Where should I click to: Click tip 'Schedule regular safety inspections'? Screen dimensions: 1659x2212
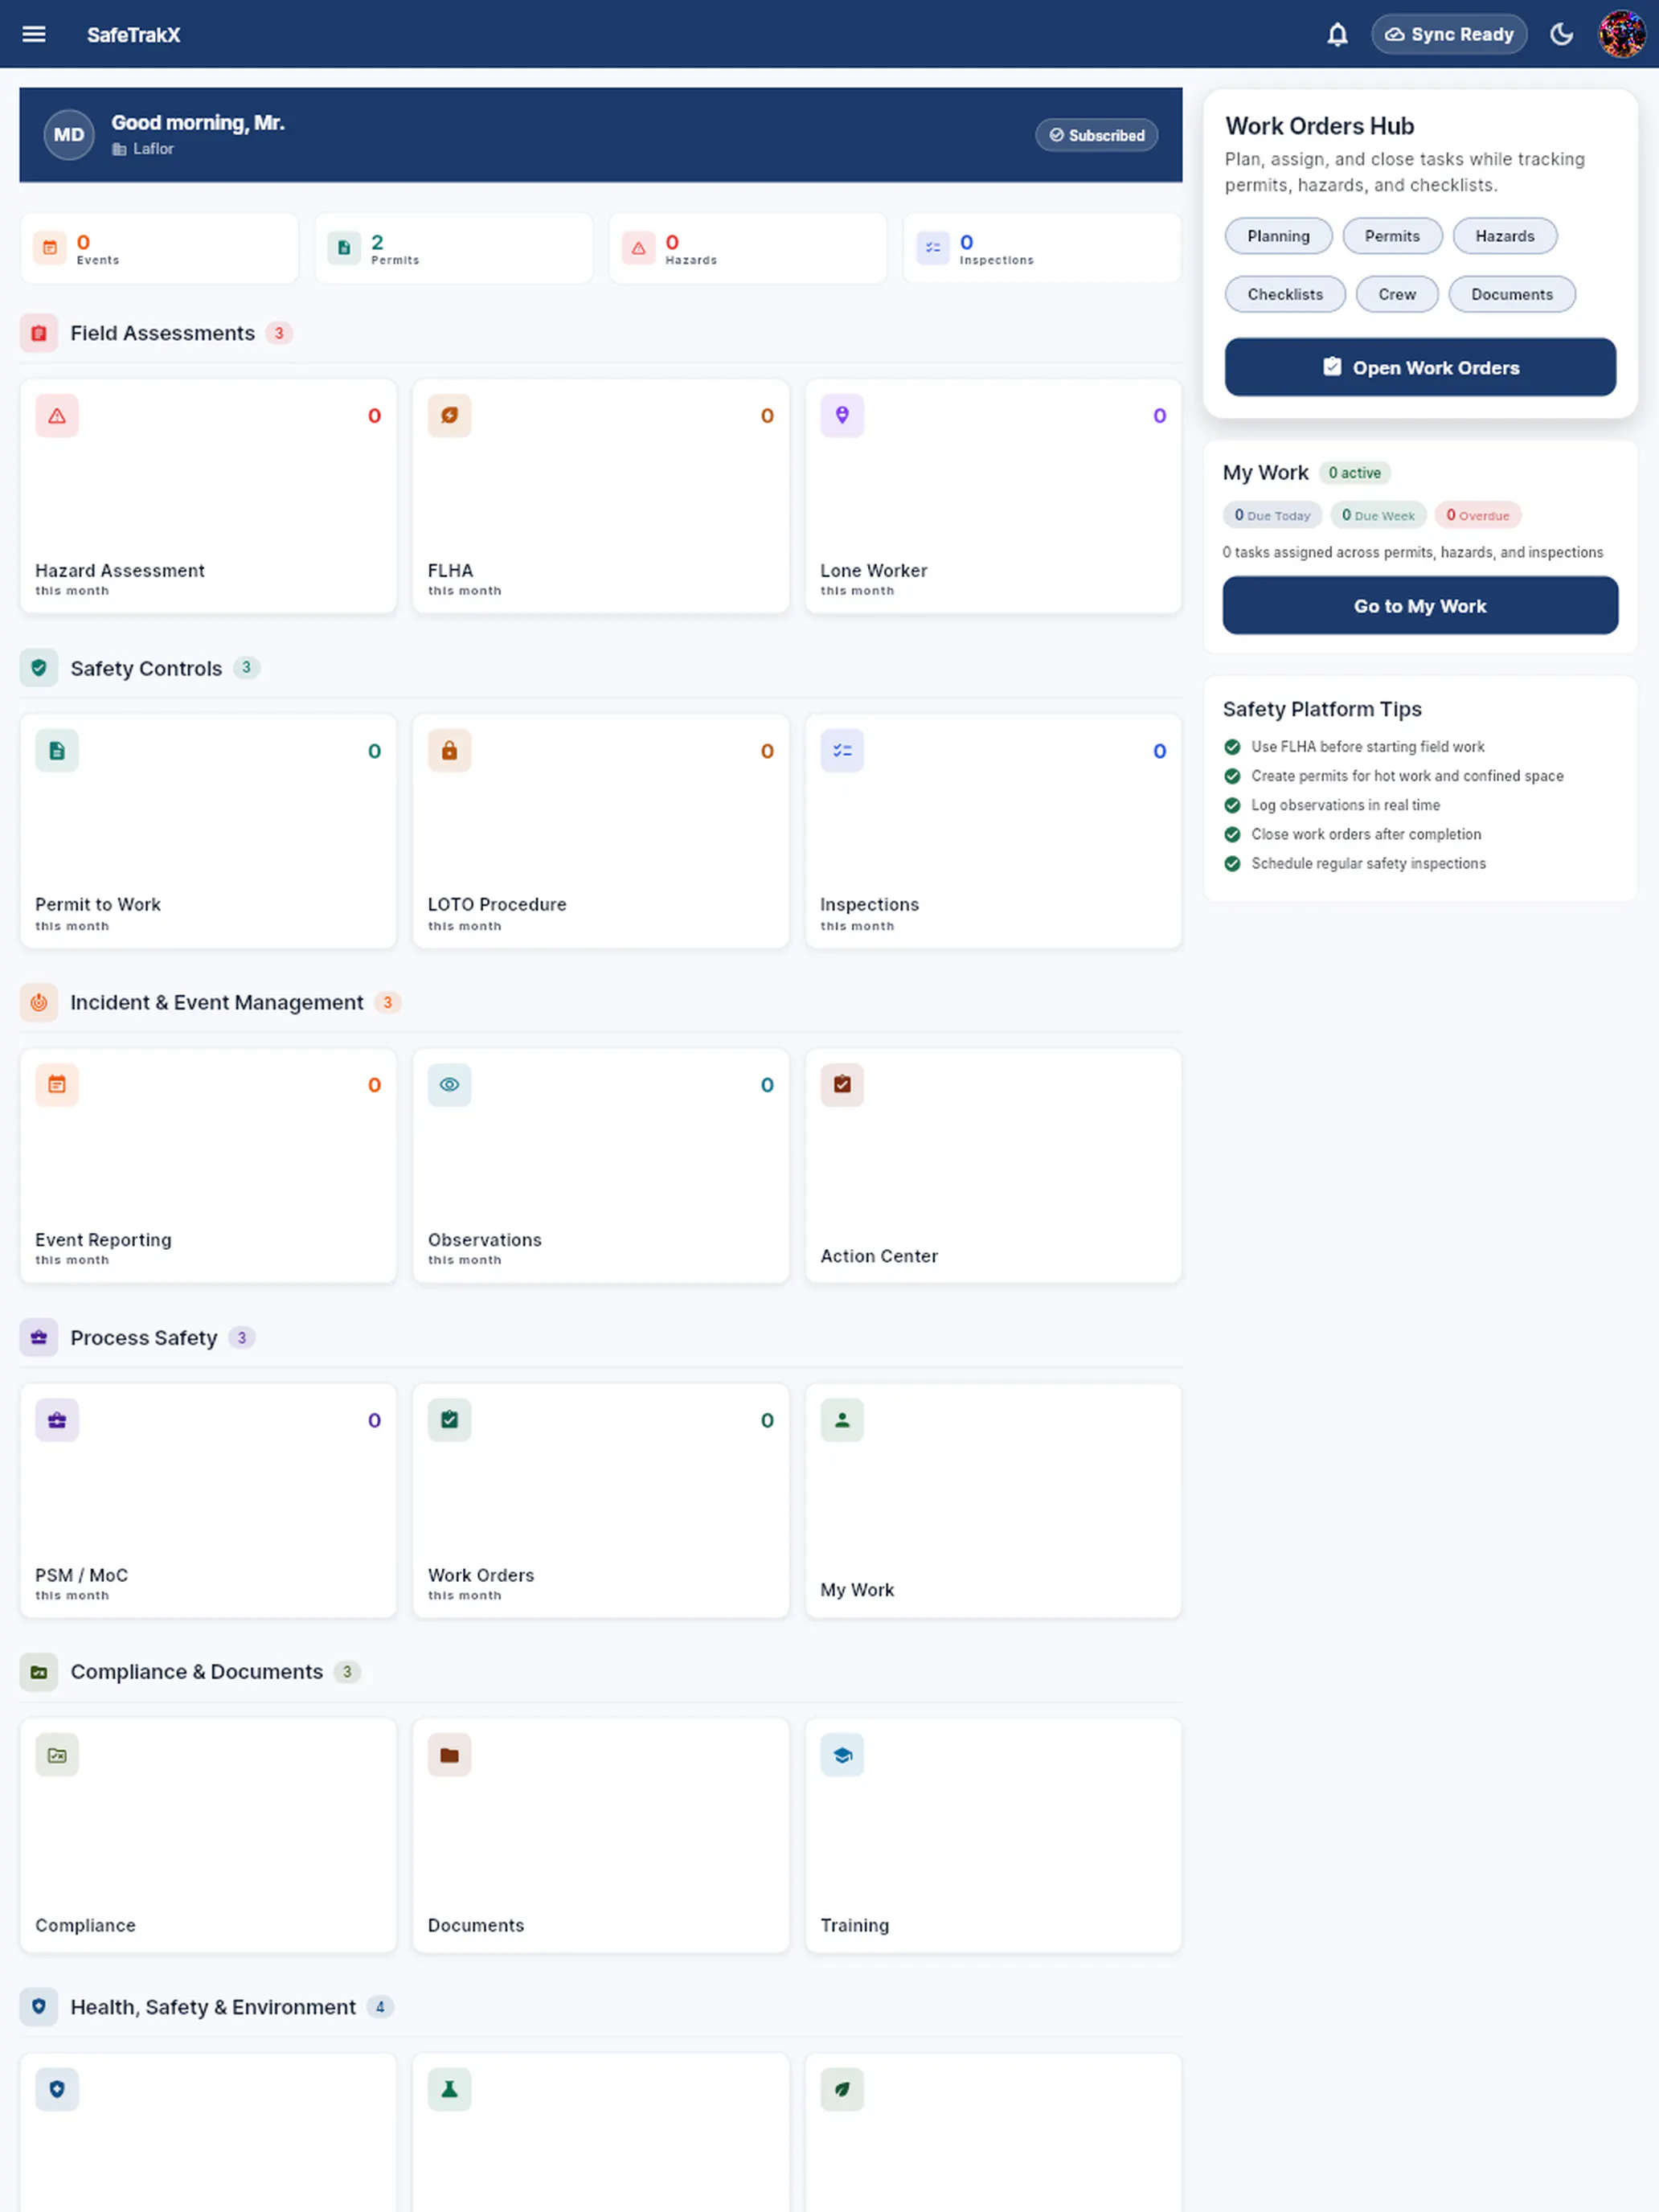click(1368, 864)
